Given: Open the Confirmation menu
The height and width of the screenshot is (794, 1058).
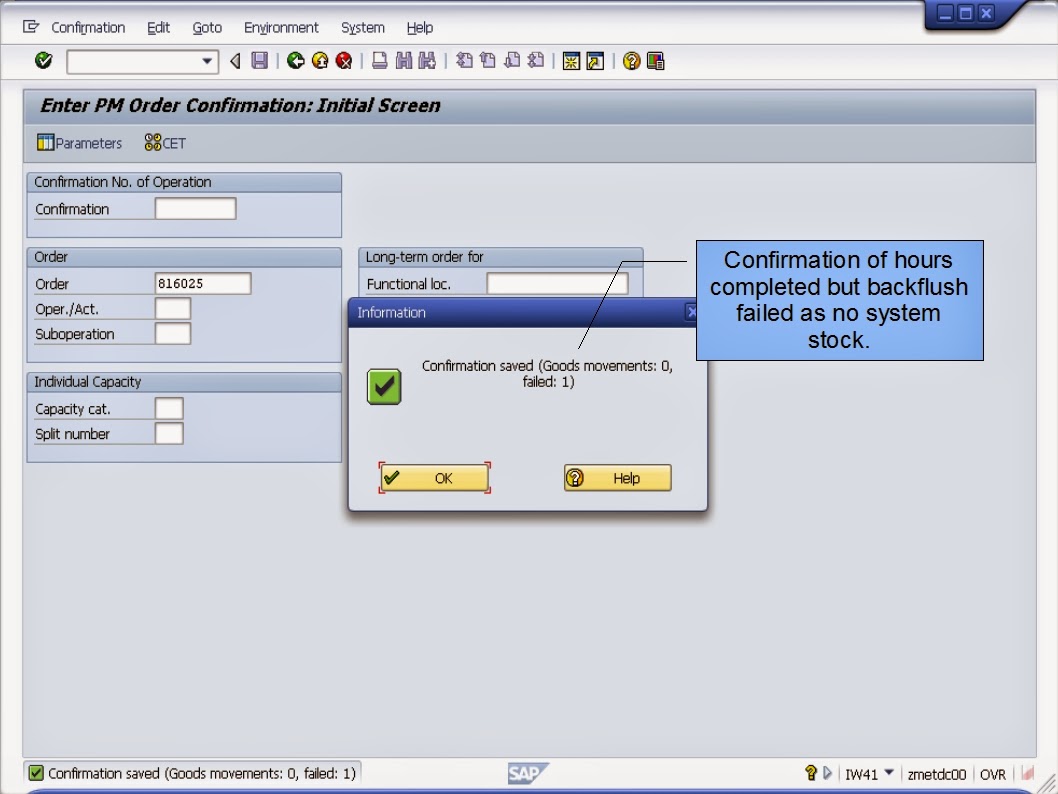Looking at the screenshot, I should pyautogui.click(x=88, y=27).
